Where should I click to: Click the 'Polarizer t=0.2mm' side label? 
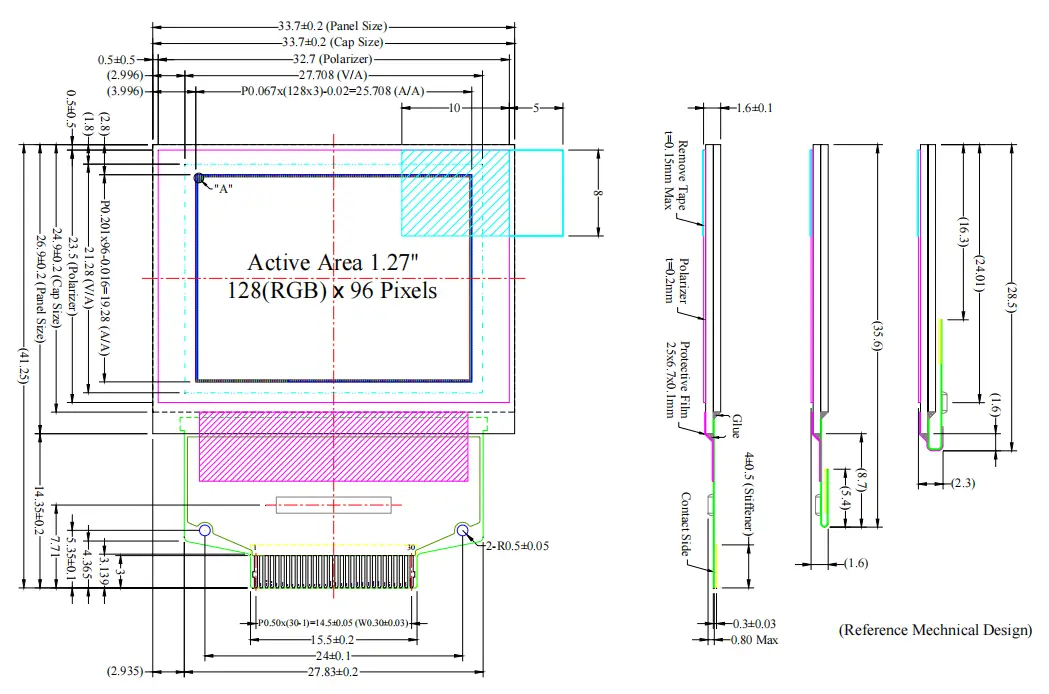point(676,280)
